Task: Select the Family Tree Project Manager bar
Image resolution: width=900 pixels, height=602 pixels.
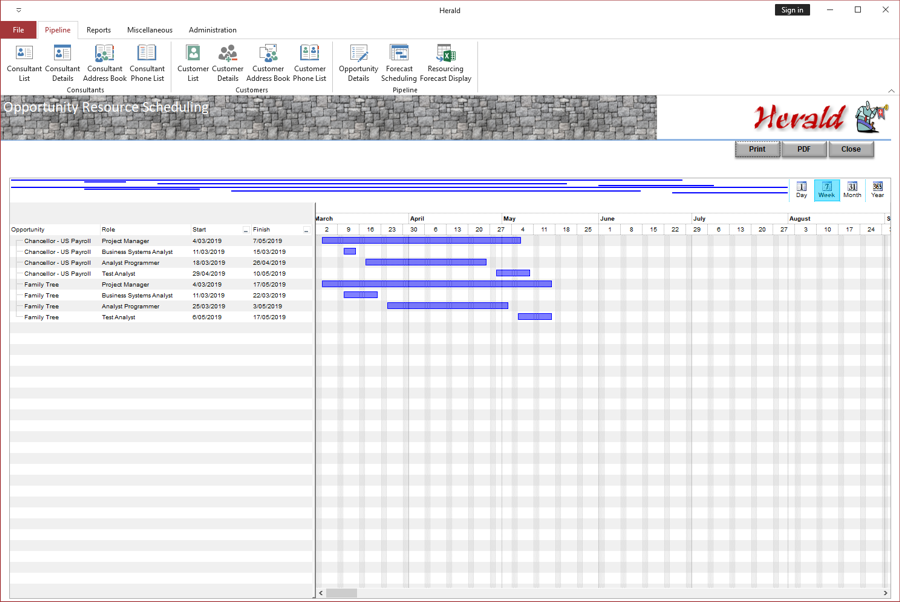Action: pyautogui.click(x=437, y=284)
